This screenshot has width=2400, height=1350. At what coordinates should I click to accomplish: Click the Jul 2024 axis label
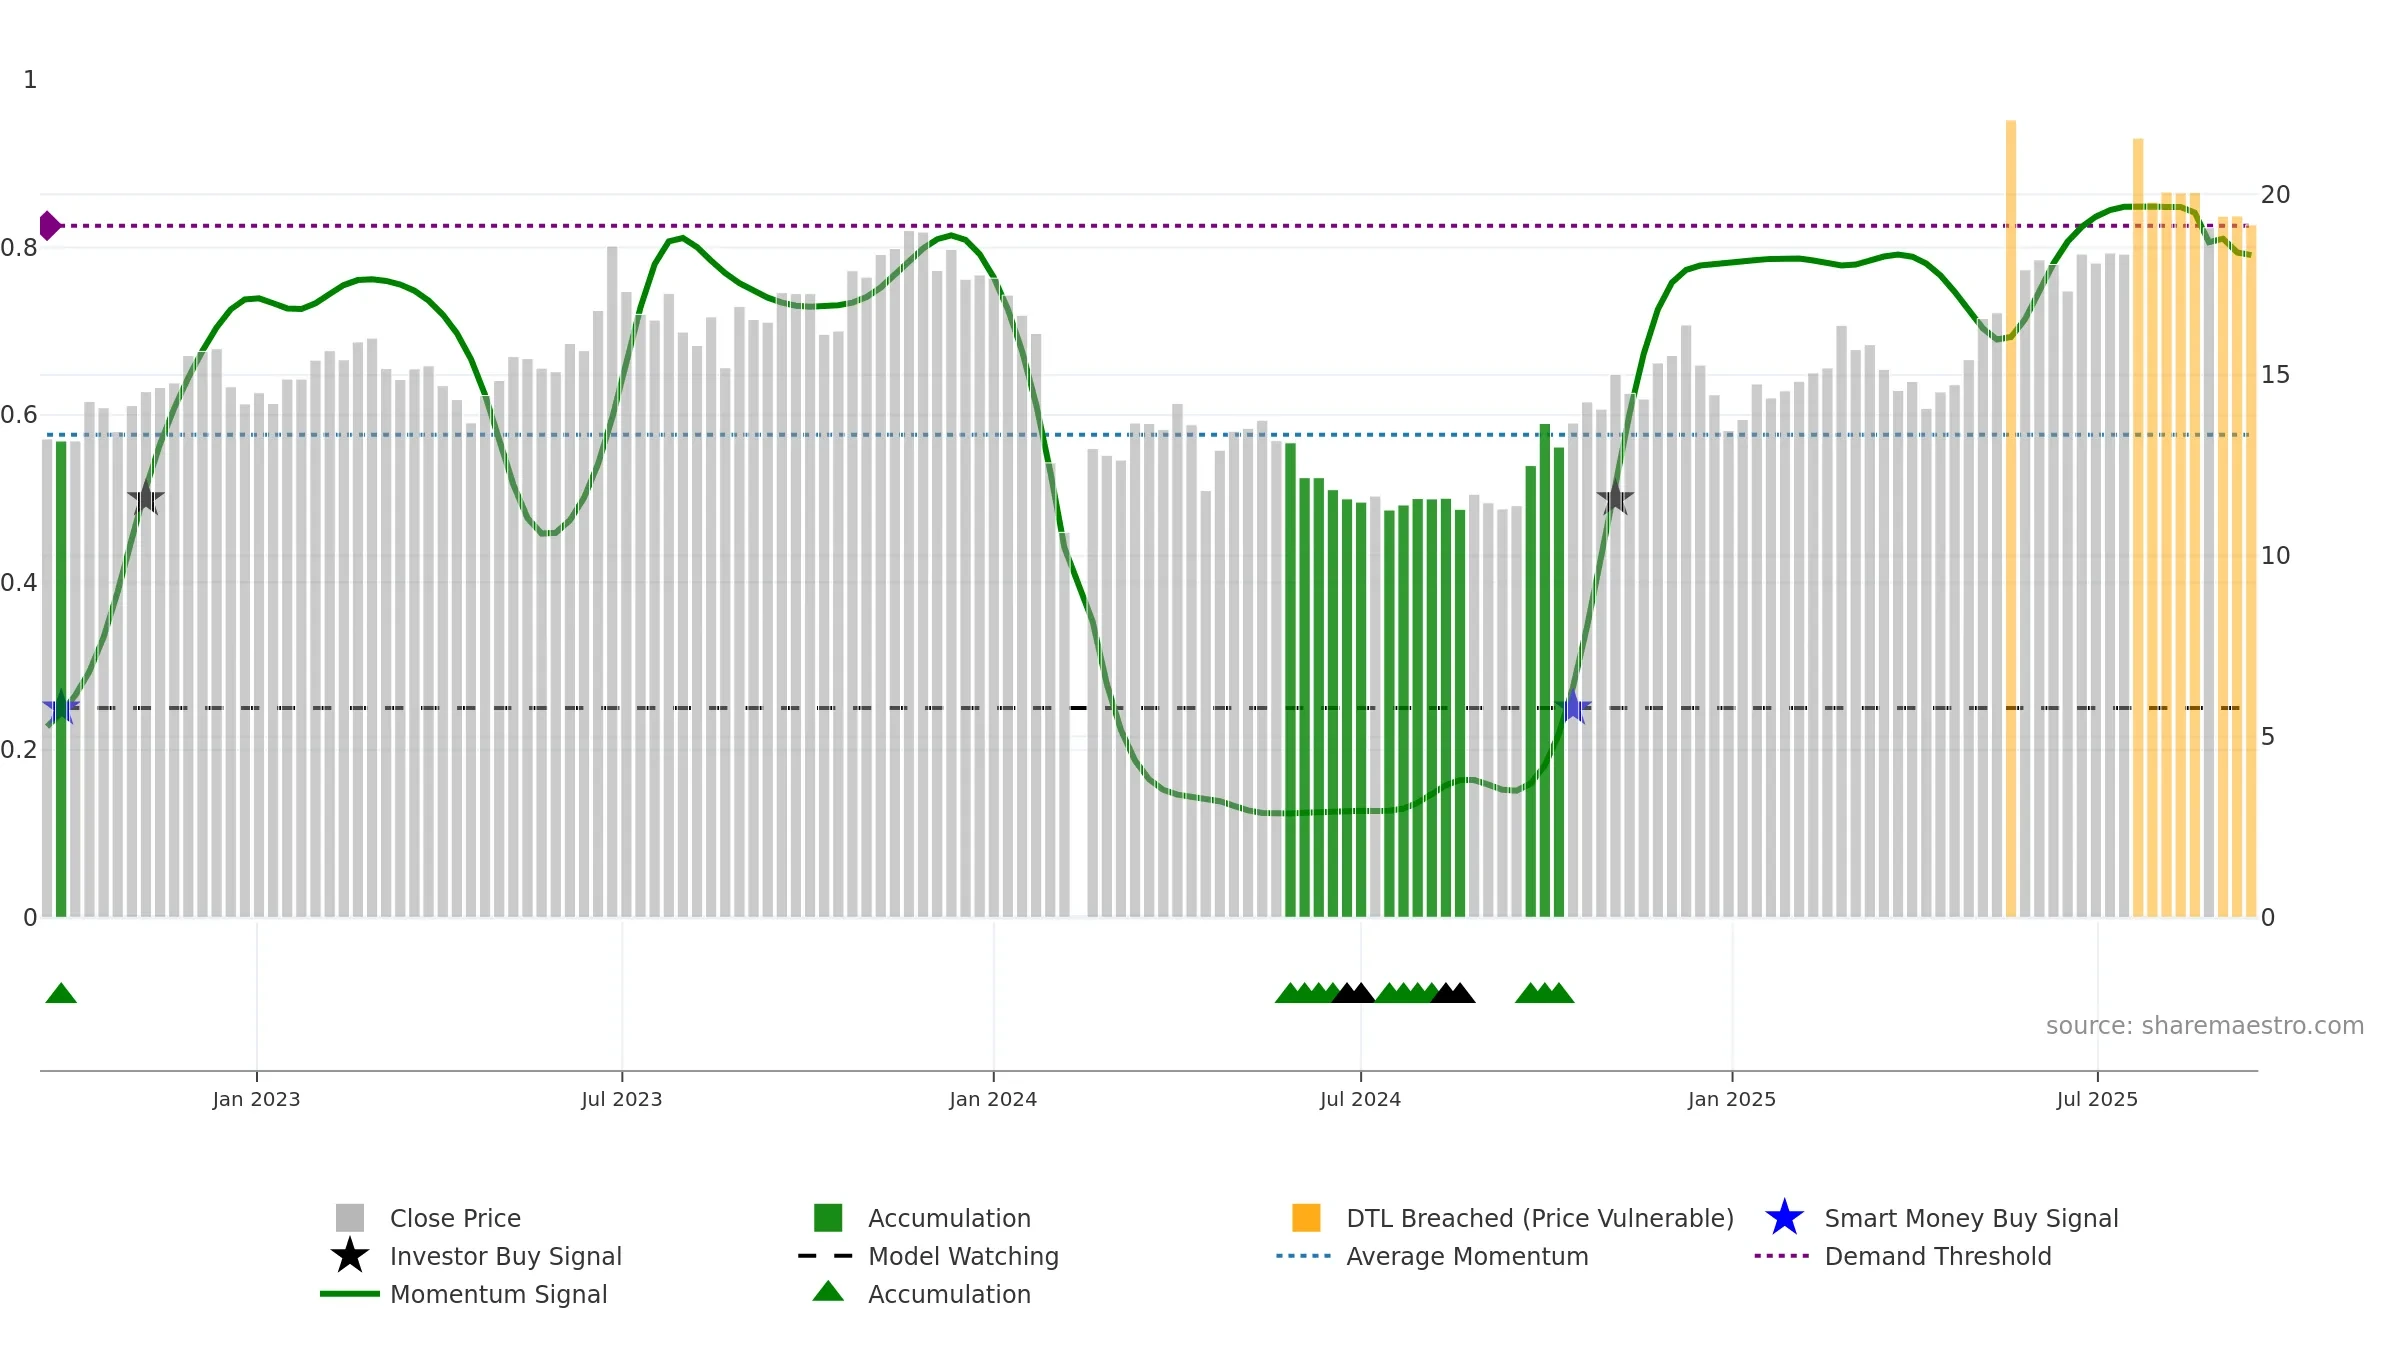[x=1360, y=1099]
